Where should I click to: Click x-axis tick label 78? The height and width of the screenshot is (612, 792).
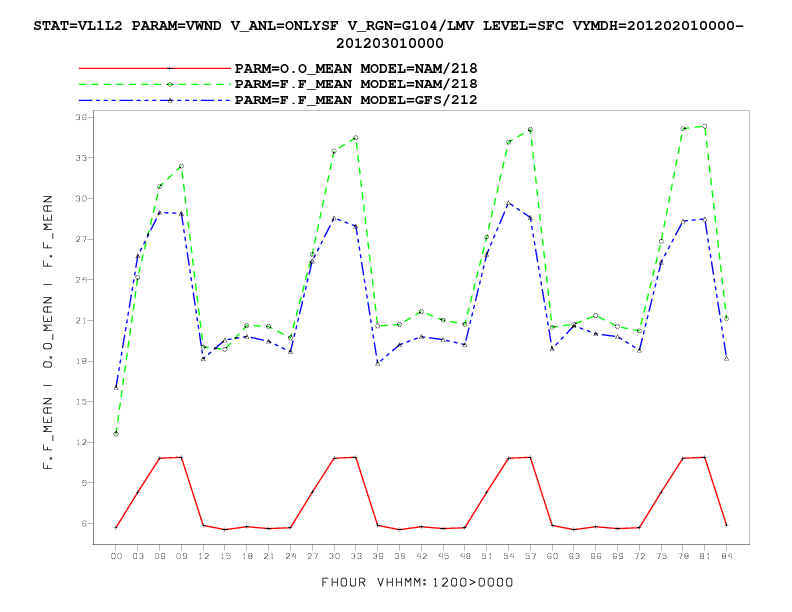tap(683, 556)
